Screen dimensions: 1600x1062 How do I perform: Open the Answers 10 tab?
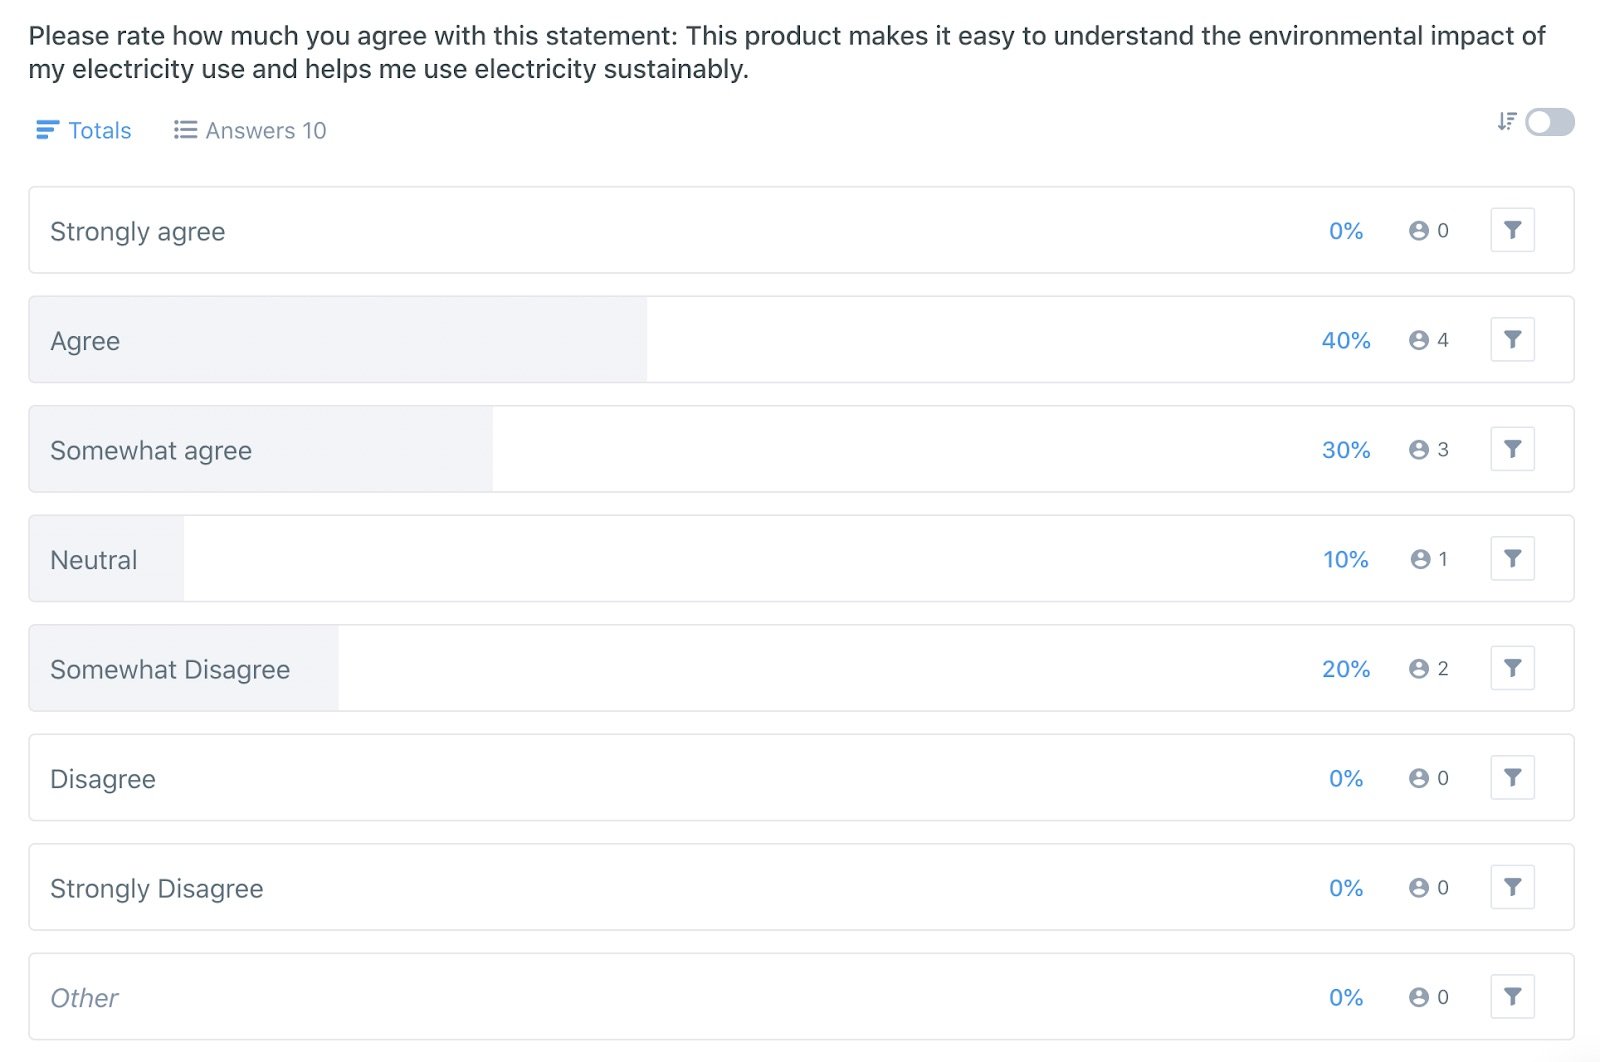point(250,130)
